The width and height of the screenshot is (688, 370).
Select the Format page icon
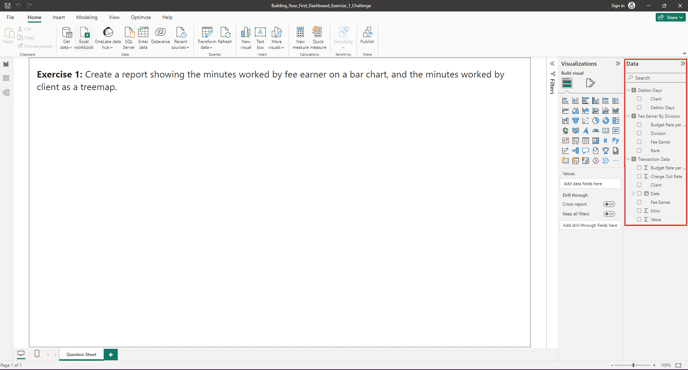click(x=590, y=83)
